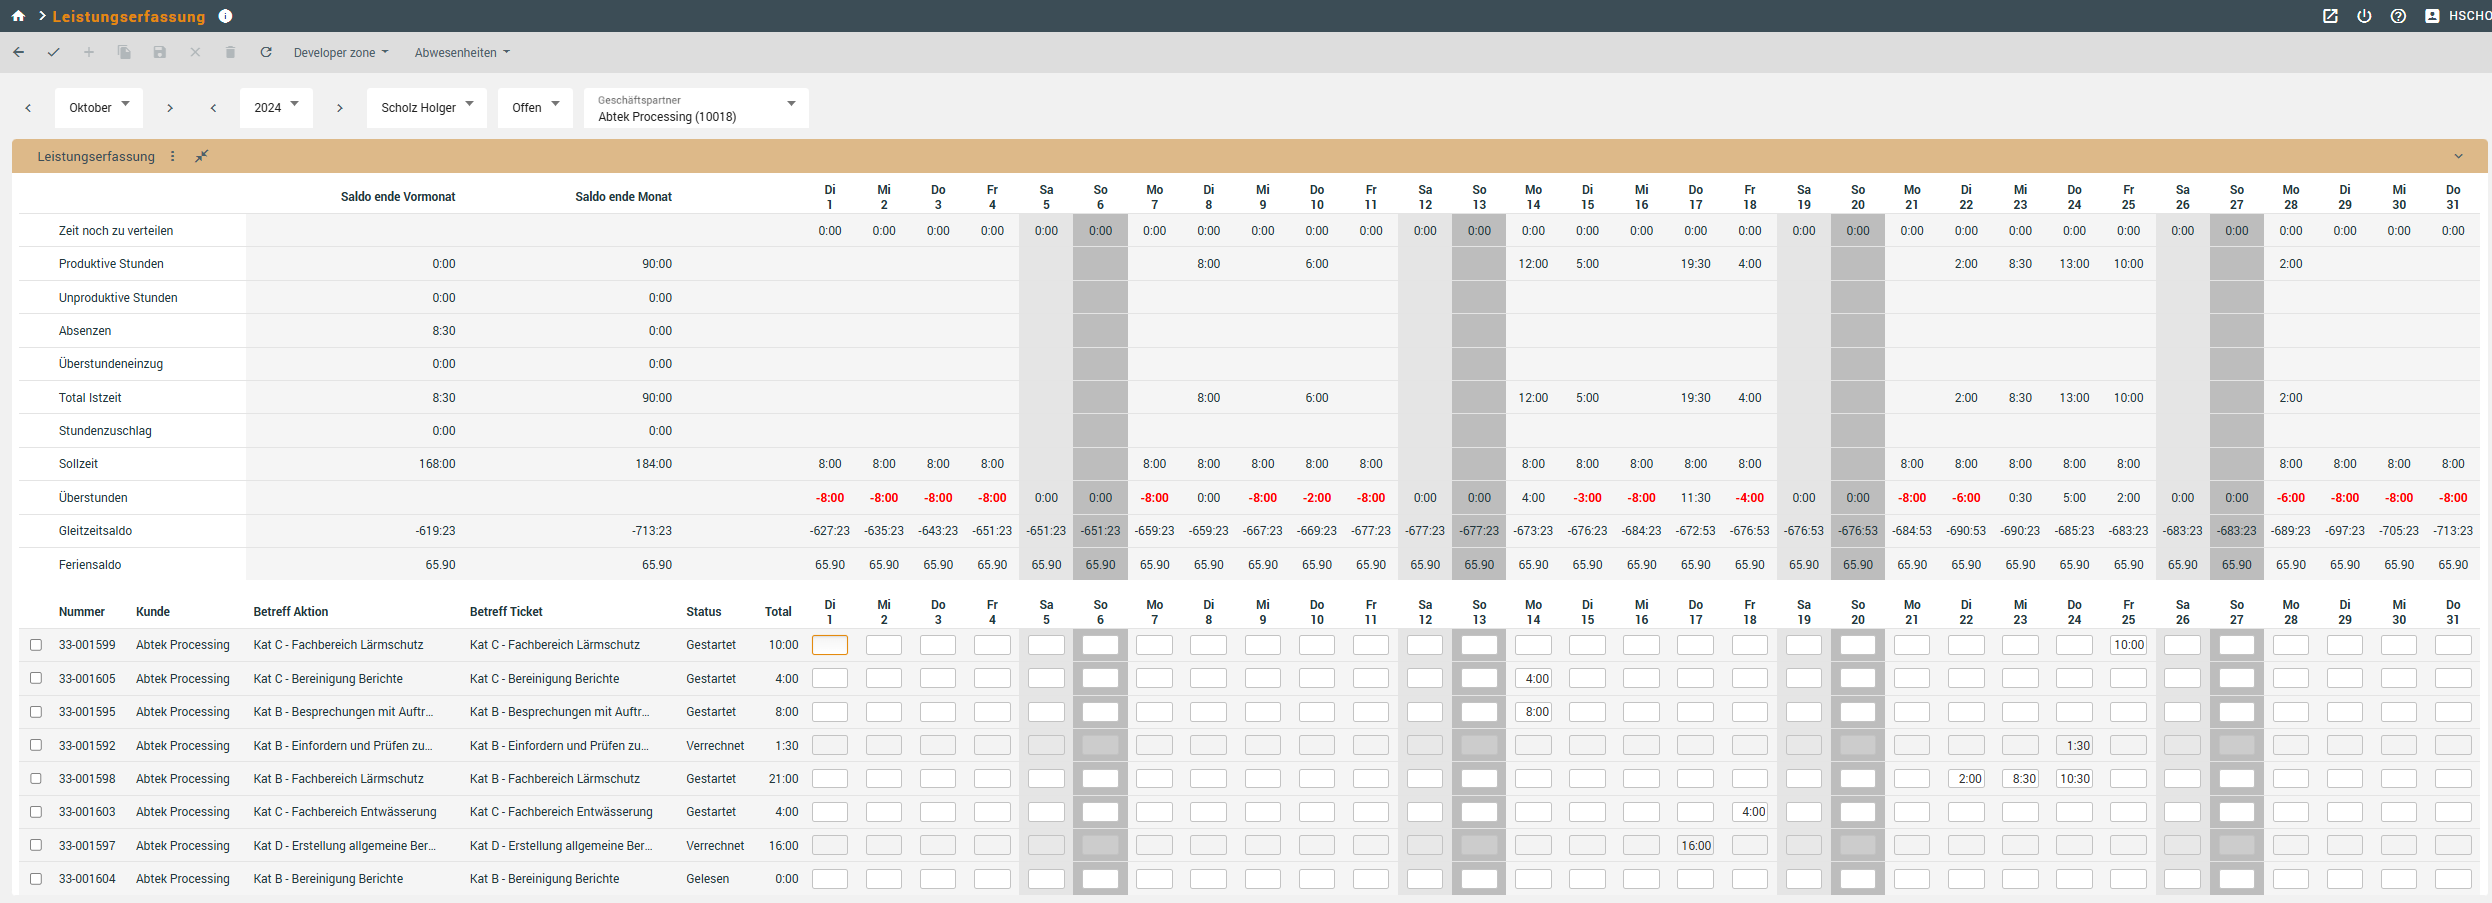Tick the checkbox for entry 33-001599

point(36,645)
